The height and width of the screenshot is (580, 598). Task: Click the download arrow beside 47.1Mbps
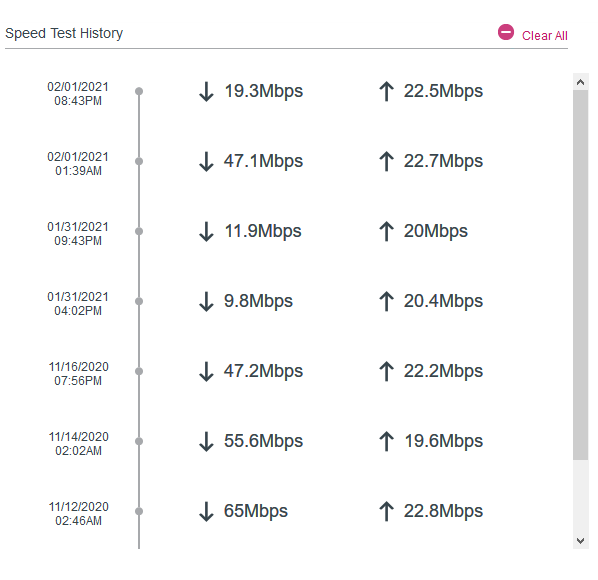pyautogui.click(x=206, y=162)
